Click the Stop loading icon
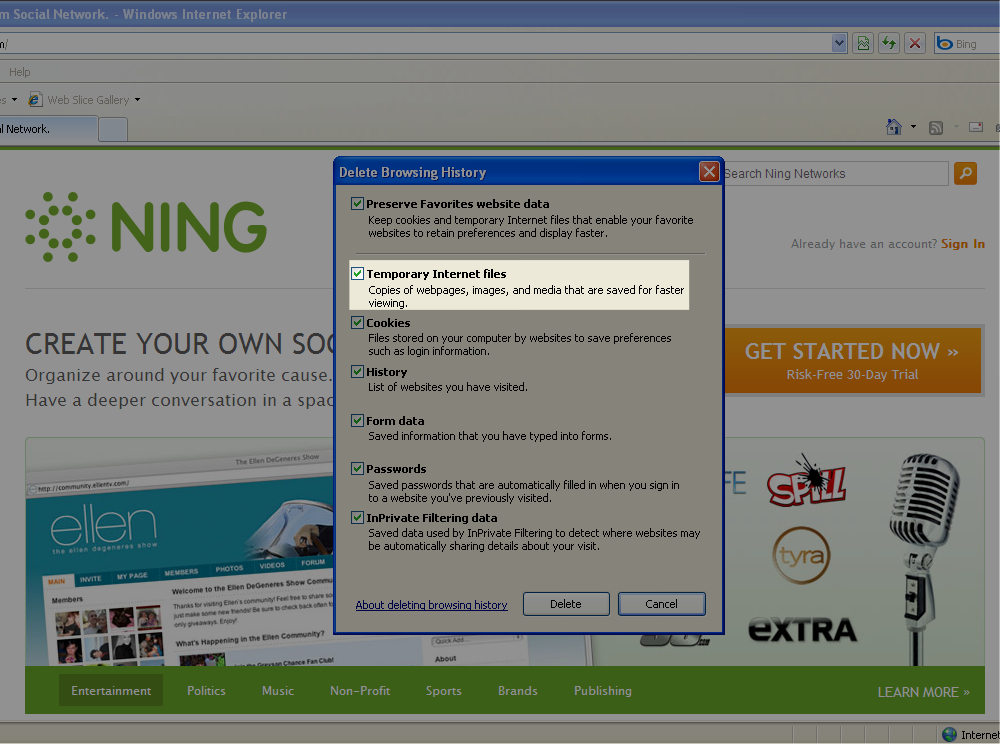The height and width of the screenshot is (744, 1000). tap(915, 43)
